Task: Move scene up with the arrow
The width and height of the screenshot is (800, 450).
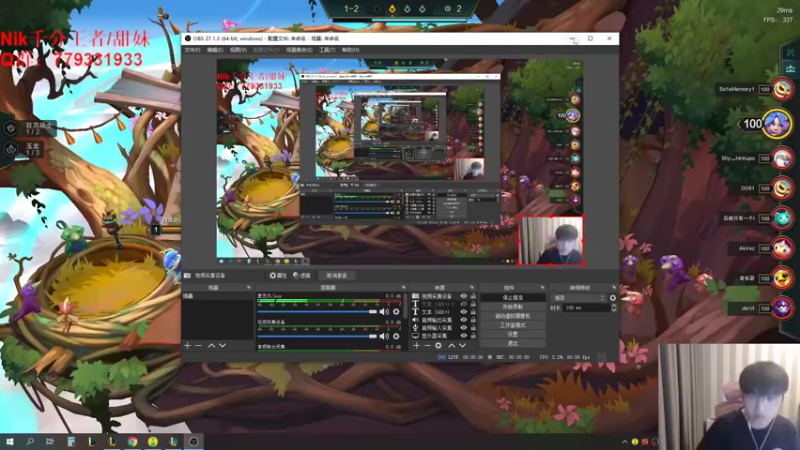Action: (x=211, y=345)
